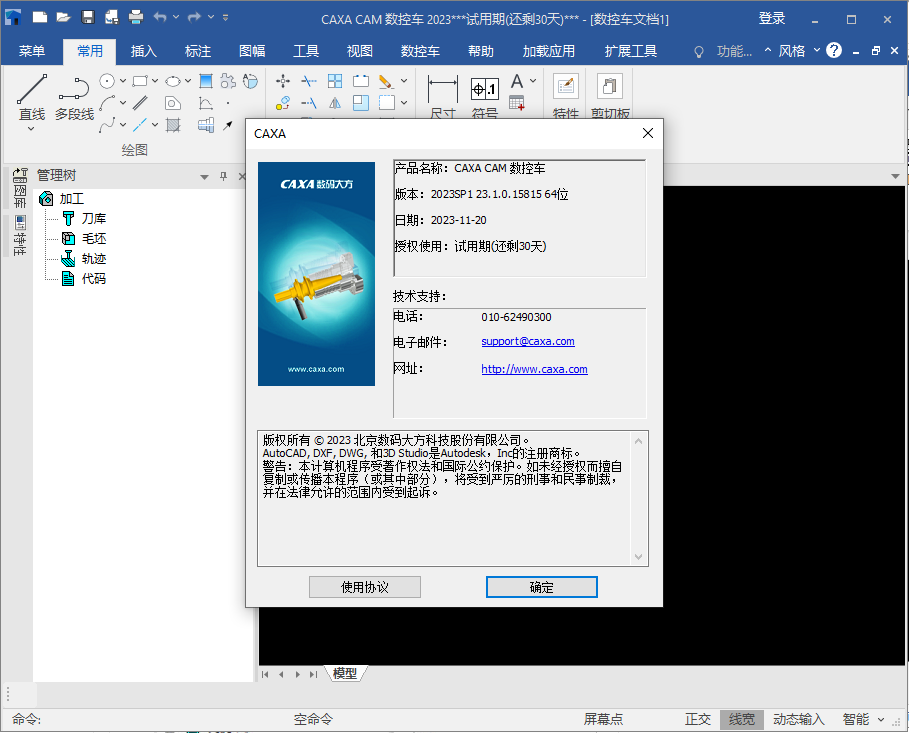Select the 直线 (line) drawing tool

click(x=32, y=96)
